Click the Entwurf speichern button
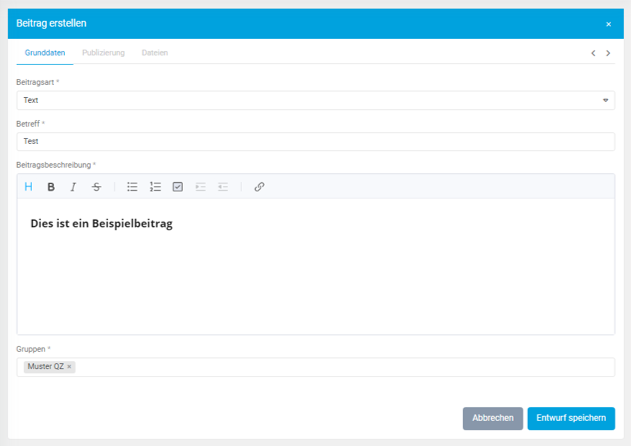Image resolution: width=631 pixels, height=446 pixels. click(x=571, y=418)
